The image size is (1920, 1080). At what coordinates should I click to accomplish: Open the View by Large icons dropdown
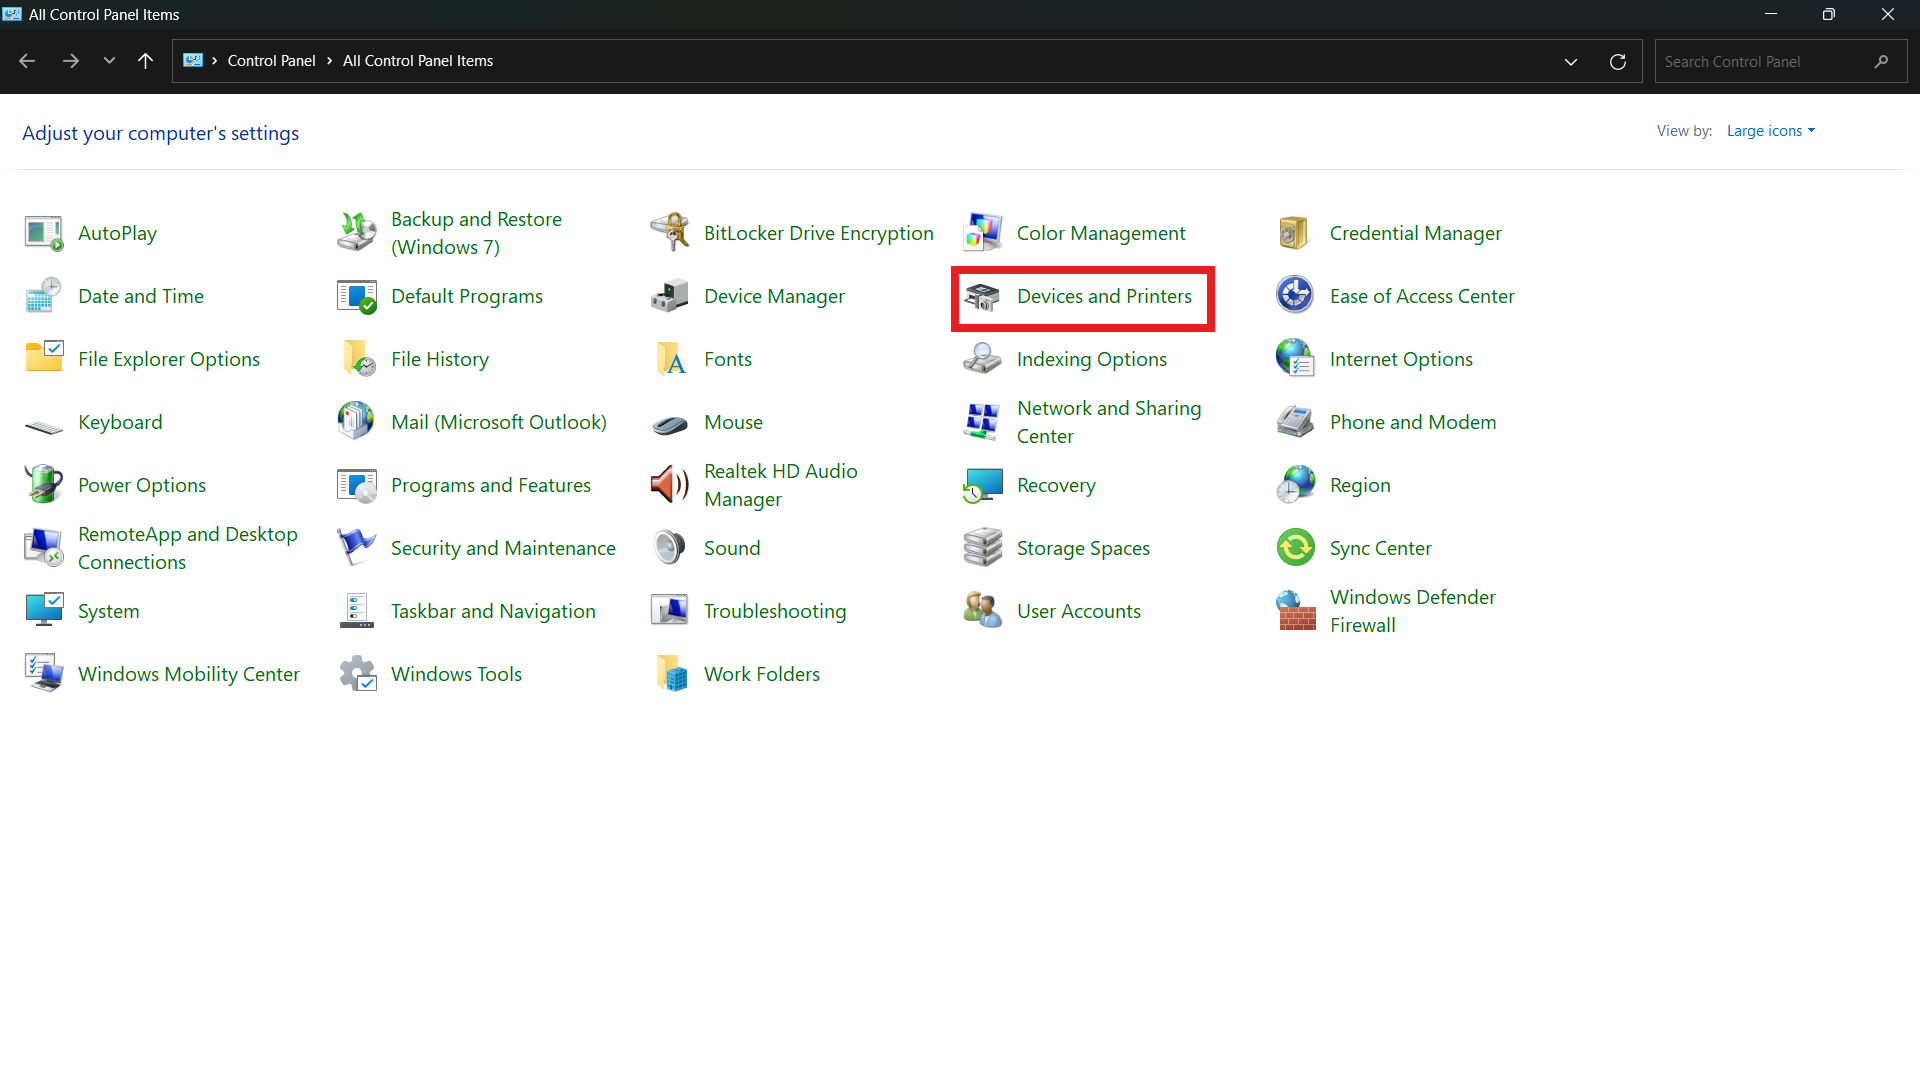click(1770, 131)
